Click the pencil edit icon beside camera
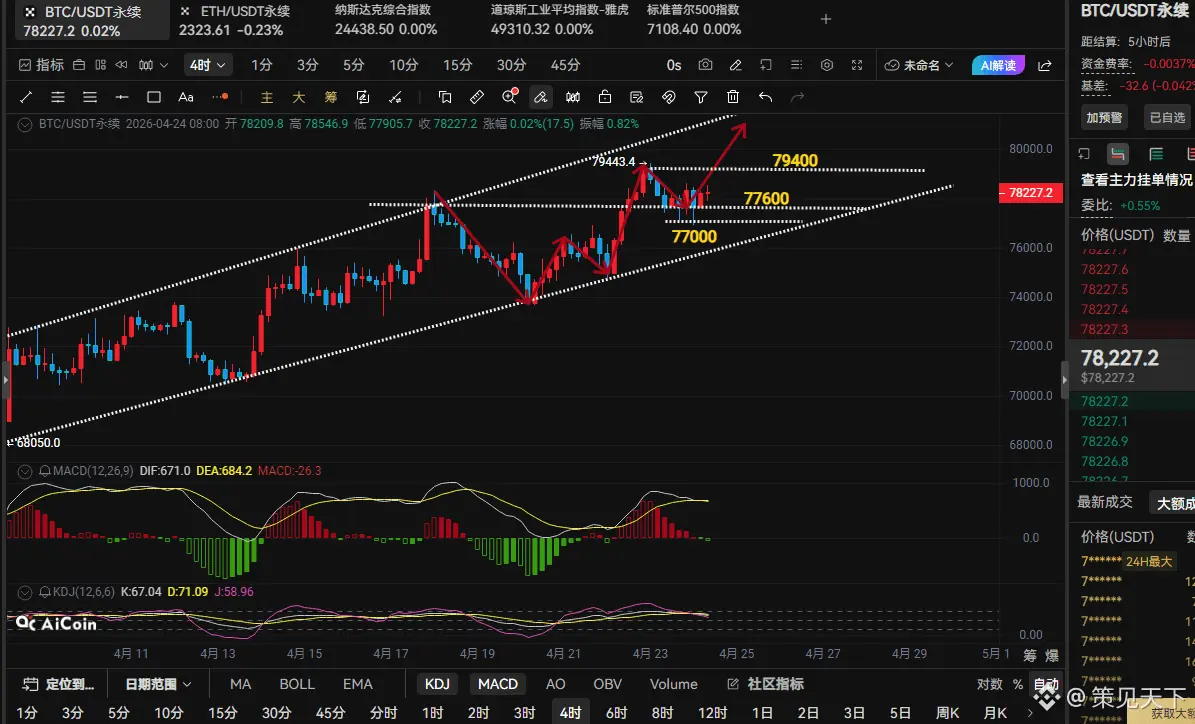Screen dimensions: 1195x724 735,65
